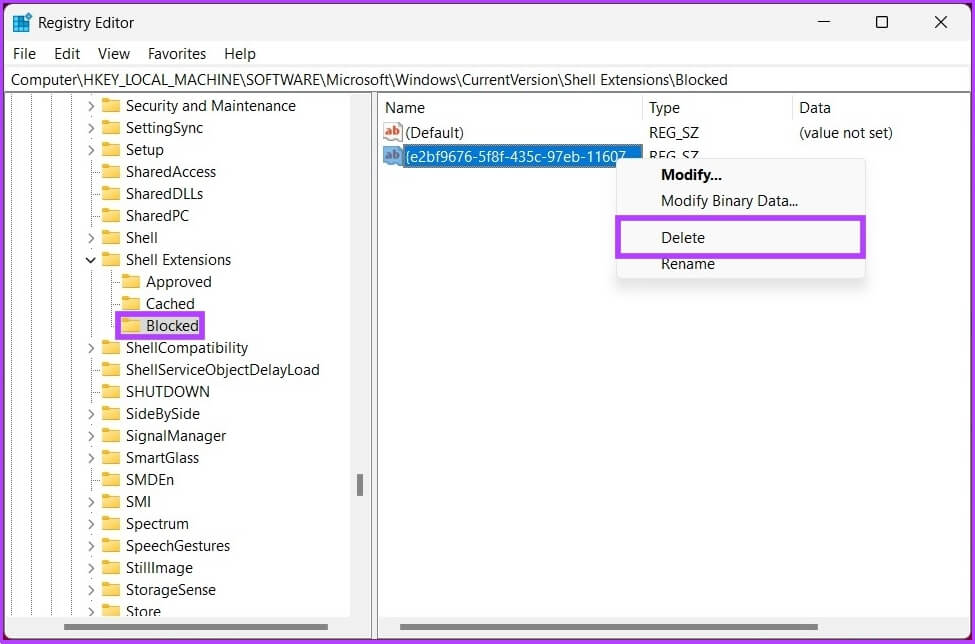Image resolution: width=975 pixels, height=644 pixels.
Task: Click the Registry Editor app icon in title bar
Action: (x=22, y=22)
